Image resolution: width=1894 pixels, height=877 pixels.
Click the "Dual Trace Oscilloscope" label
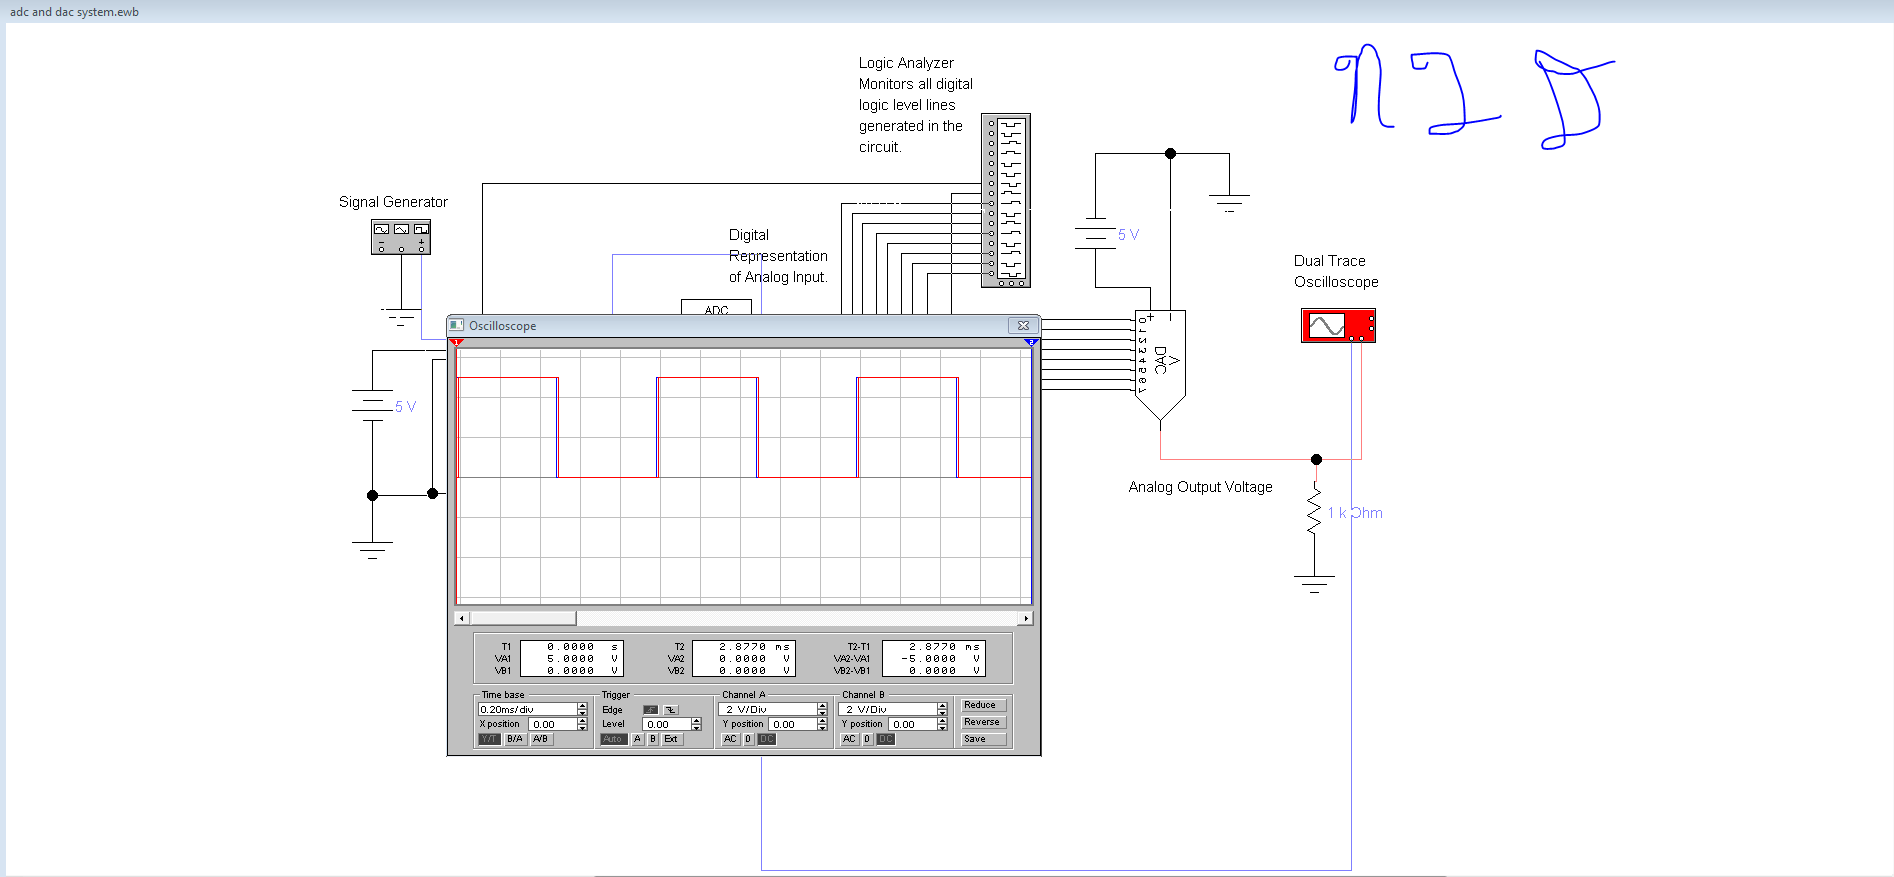[1336, 271]
